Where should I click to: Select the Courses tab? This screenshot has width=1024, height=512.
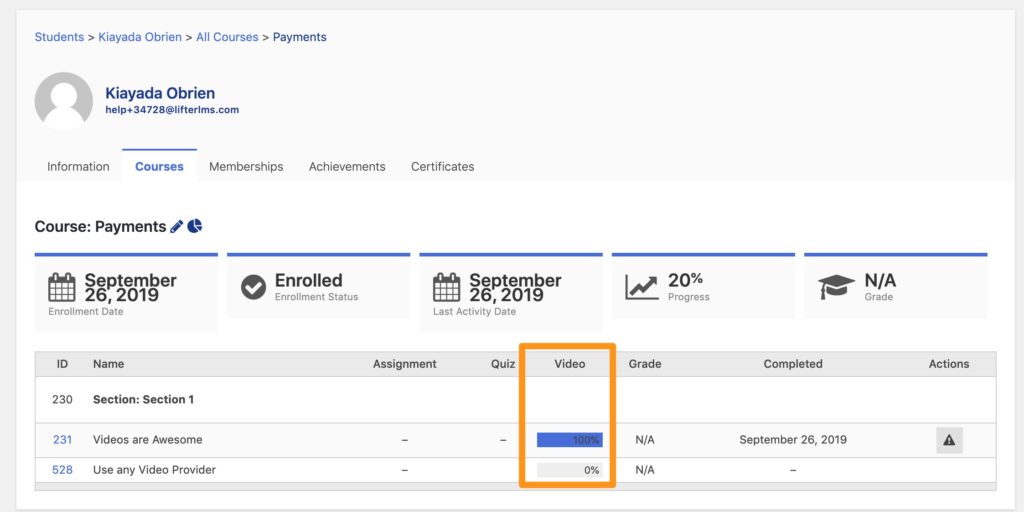(x=159, y=167)
